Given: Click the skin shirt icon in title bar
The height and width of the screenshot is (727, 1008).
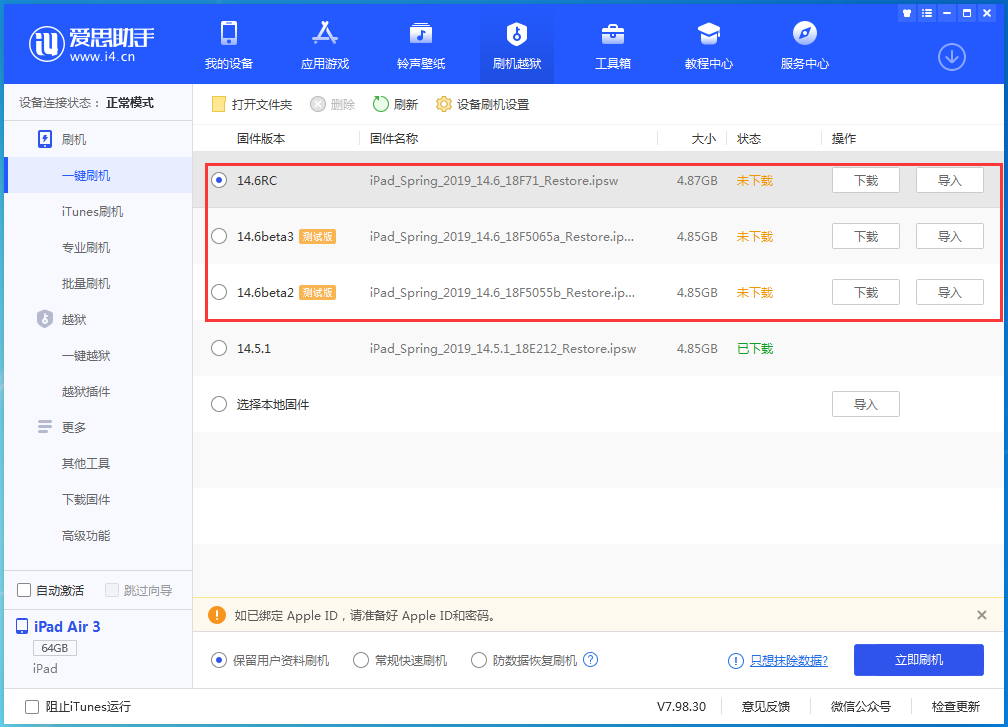Looking at the screenshot, I should [907, 13].
